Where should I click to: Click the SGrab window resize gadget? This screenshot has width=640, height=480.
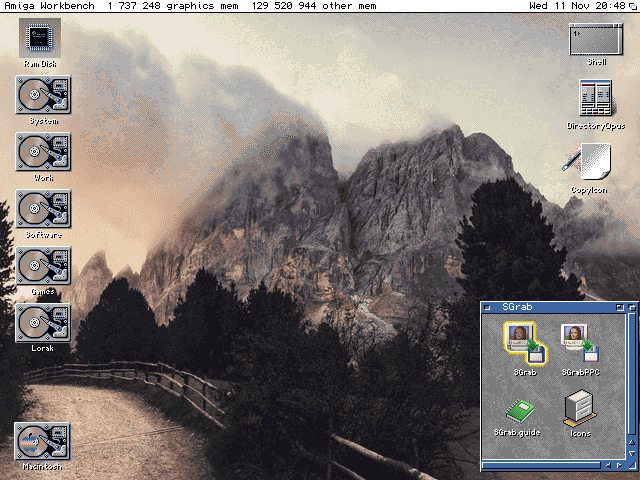(632, 465)
